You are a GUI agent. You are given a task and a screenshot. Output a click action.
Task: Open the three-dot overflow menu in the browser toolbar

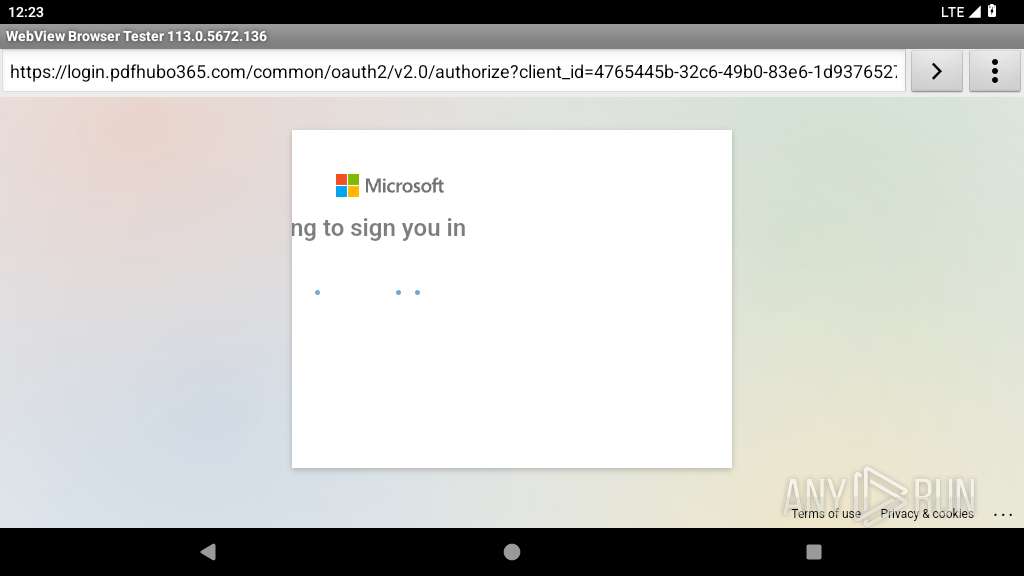pos(995,71)
